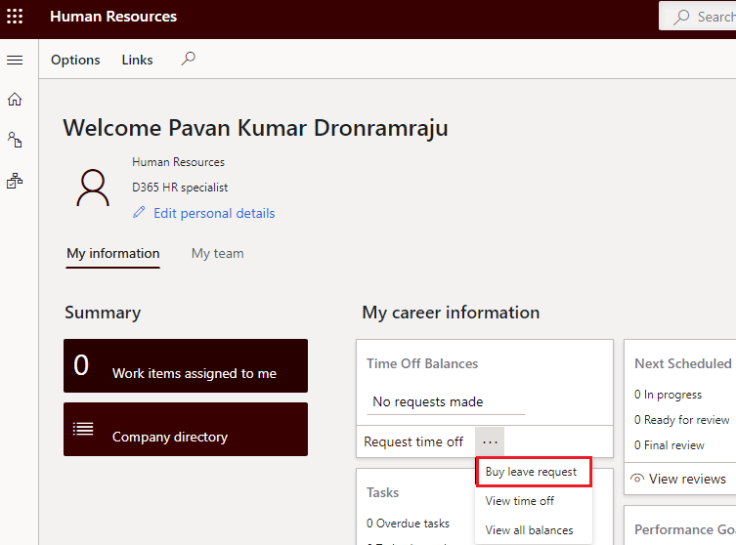The image size is (736, 545).
Task: Open the Links menu
Action: point(137,60)
